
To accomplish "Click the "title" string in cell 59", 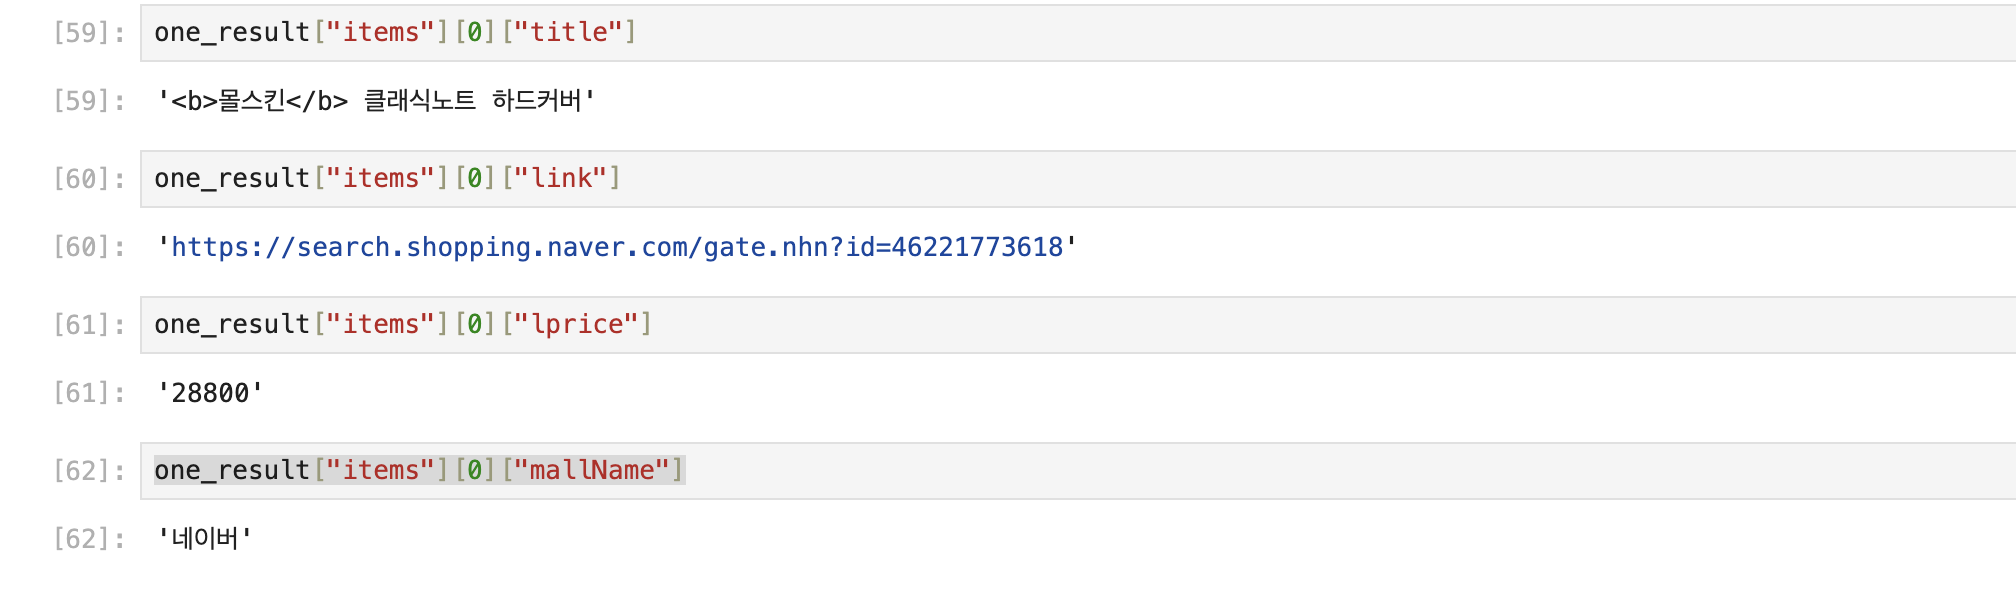I will (568, 32).
